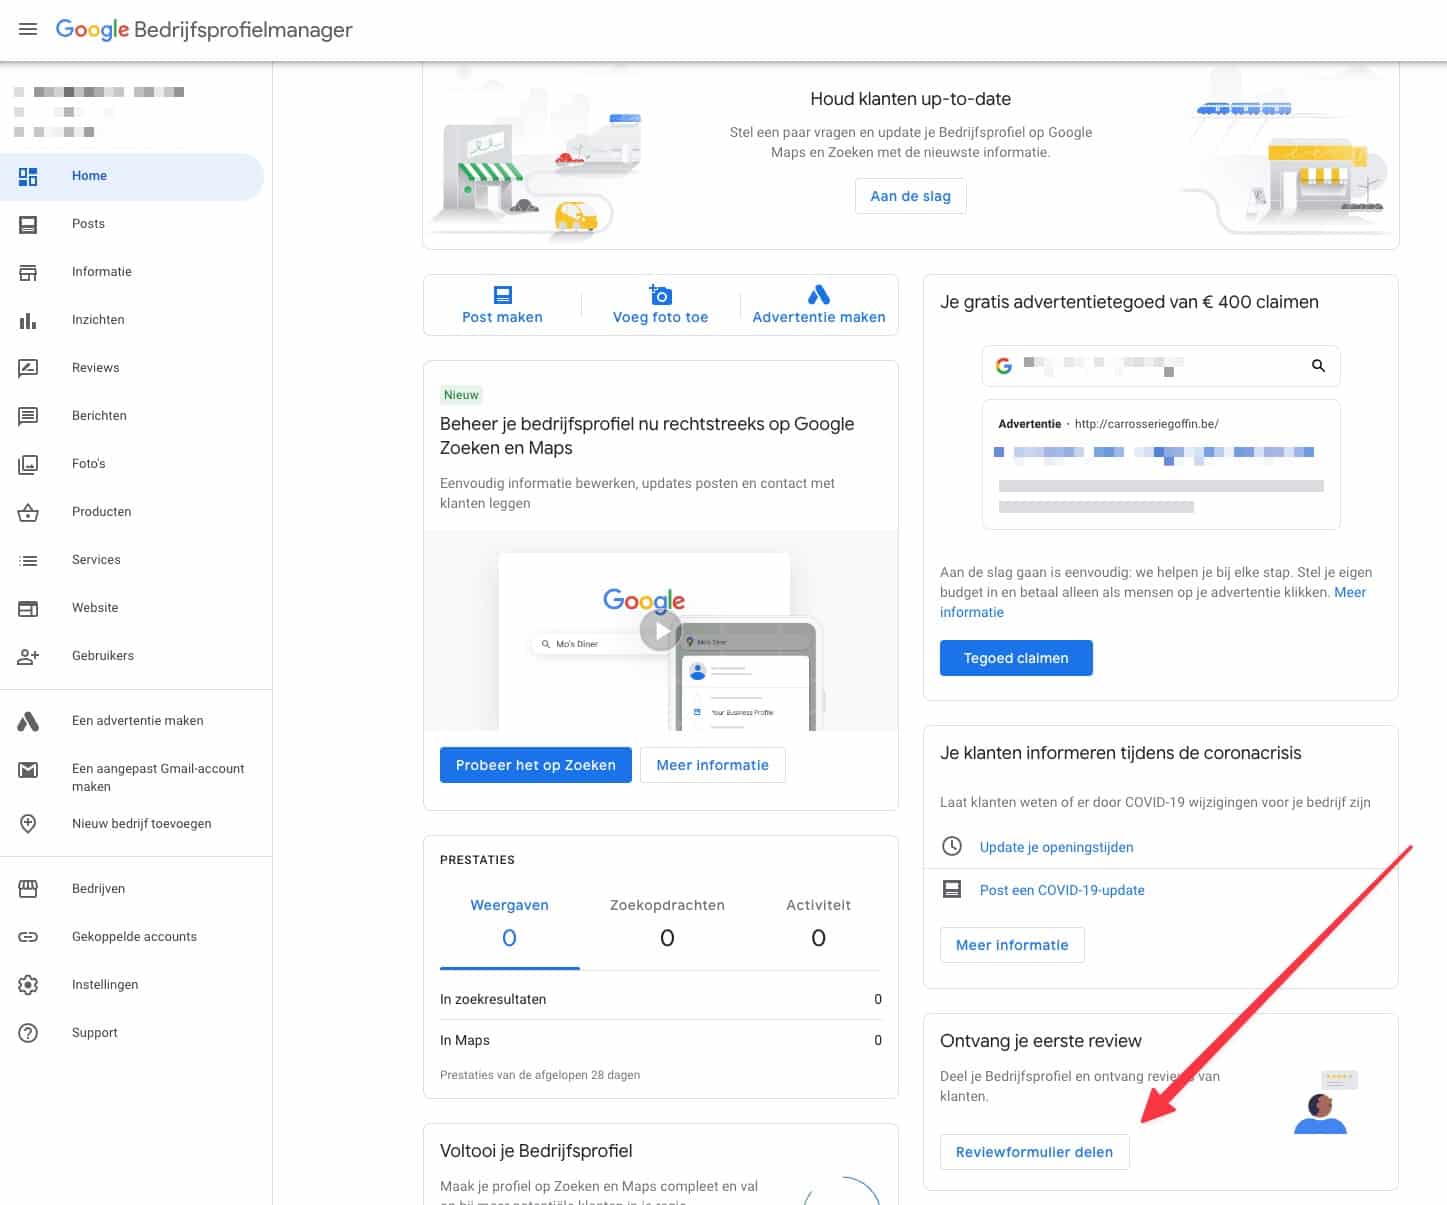Open the Post een COVID-19-update link
Viewport: 1447px width, 1205px height.
click(1062, 890)
